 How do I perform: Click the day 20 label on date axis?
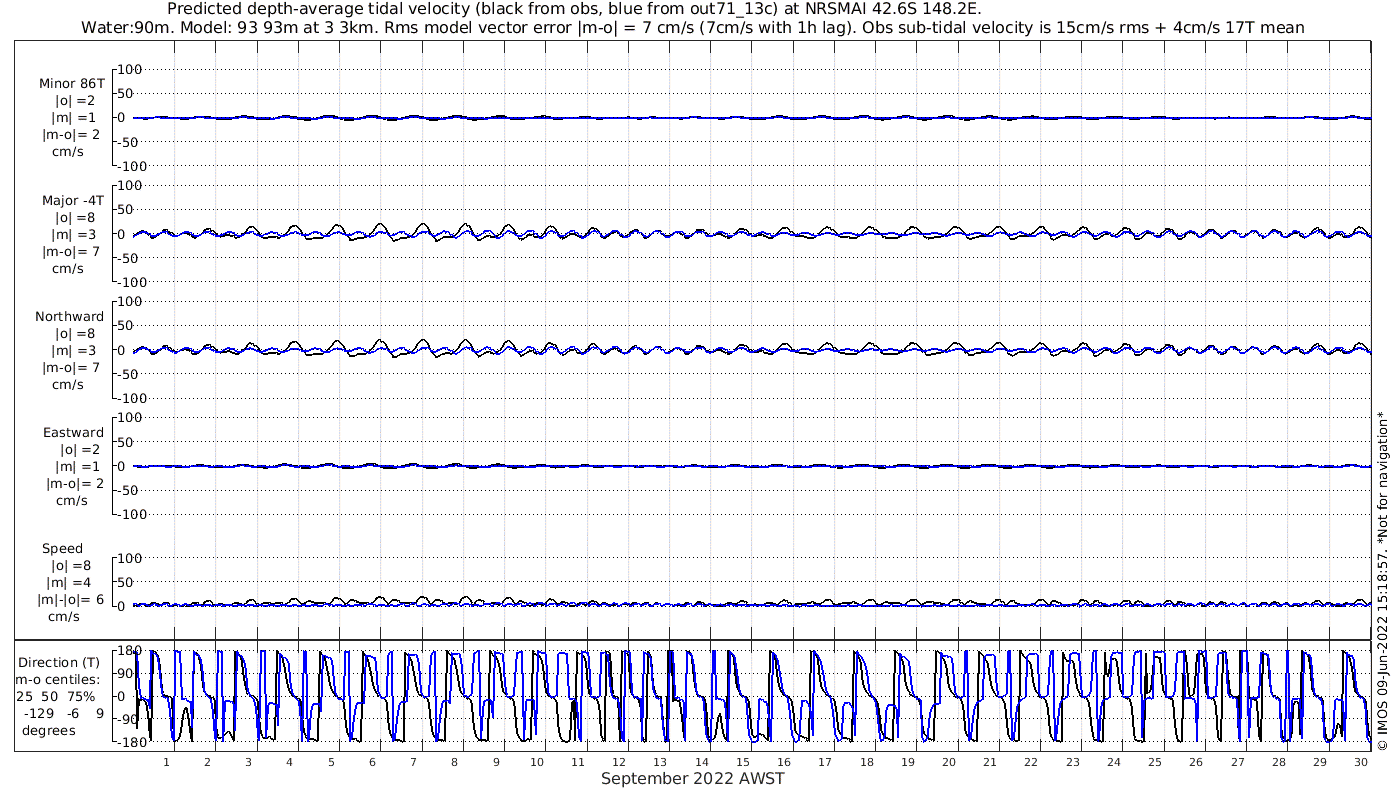pyautogui.click(x=948, y=762)
